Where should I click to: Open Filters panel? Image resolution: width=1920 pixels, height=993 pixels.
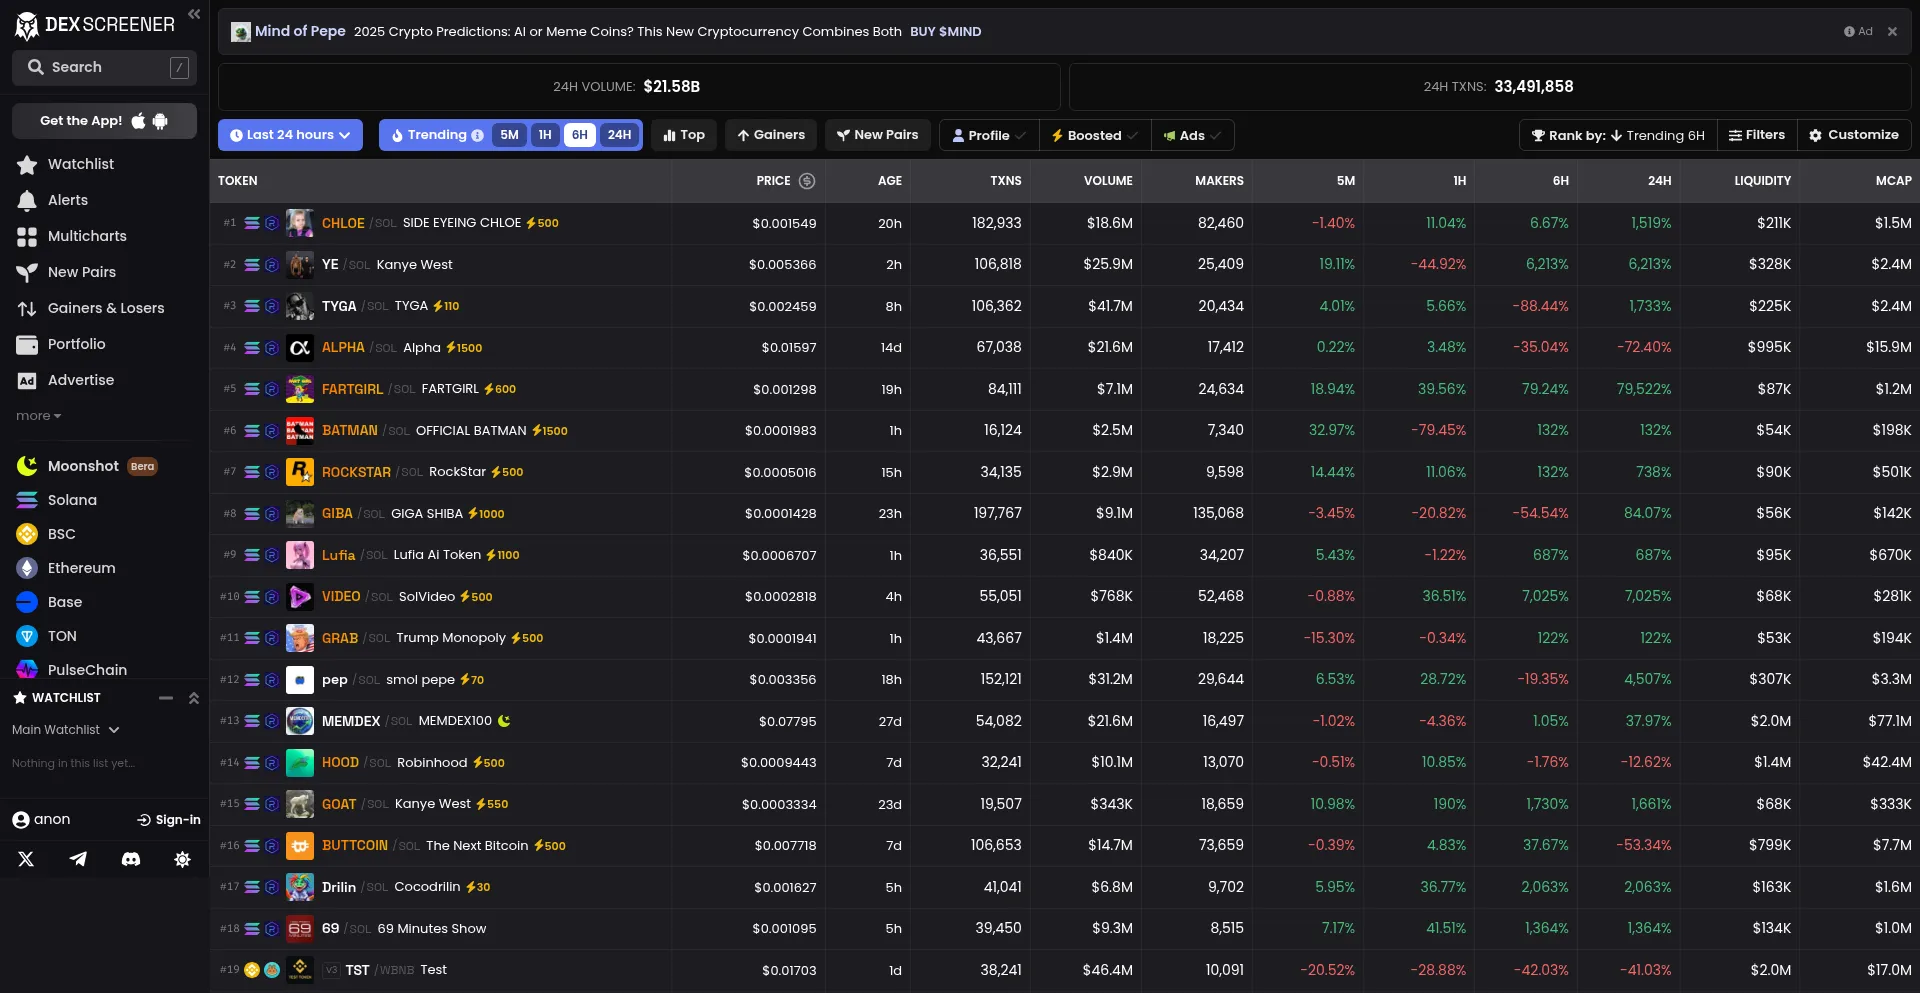coord(1757,135)
